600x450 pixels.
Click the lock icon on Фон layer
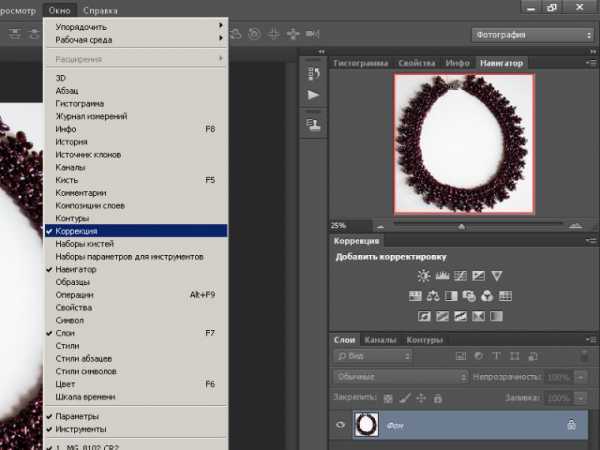click(x=570, y=424)
